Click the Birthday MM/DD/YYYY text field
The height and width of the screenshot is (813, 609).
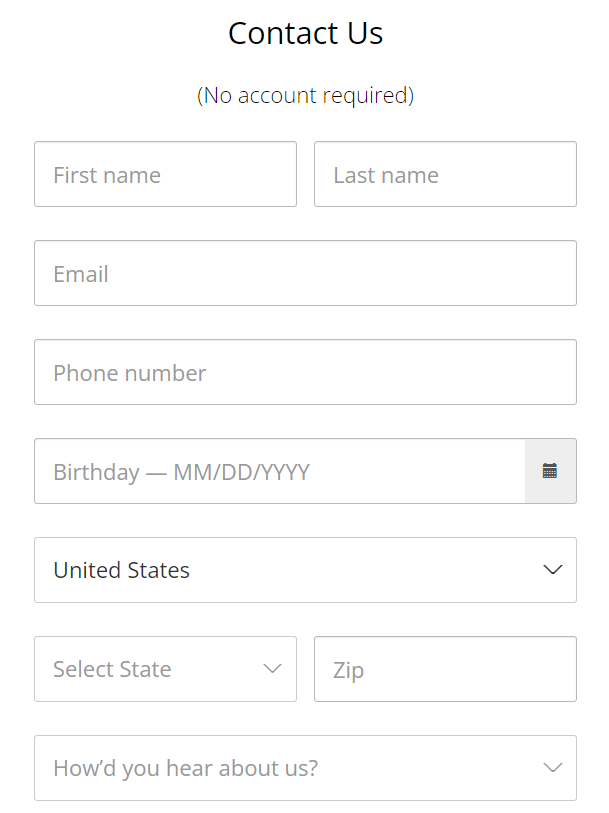coord(280,471)
